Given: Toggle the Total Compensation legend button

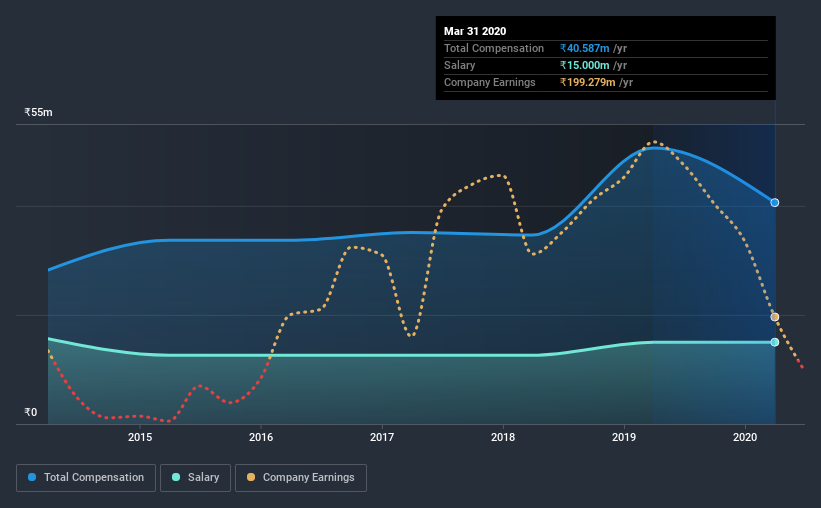Looking at the screenshot, I should [x=86, y=478].
